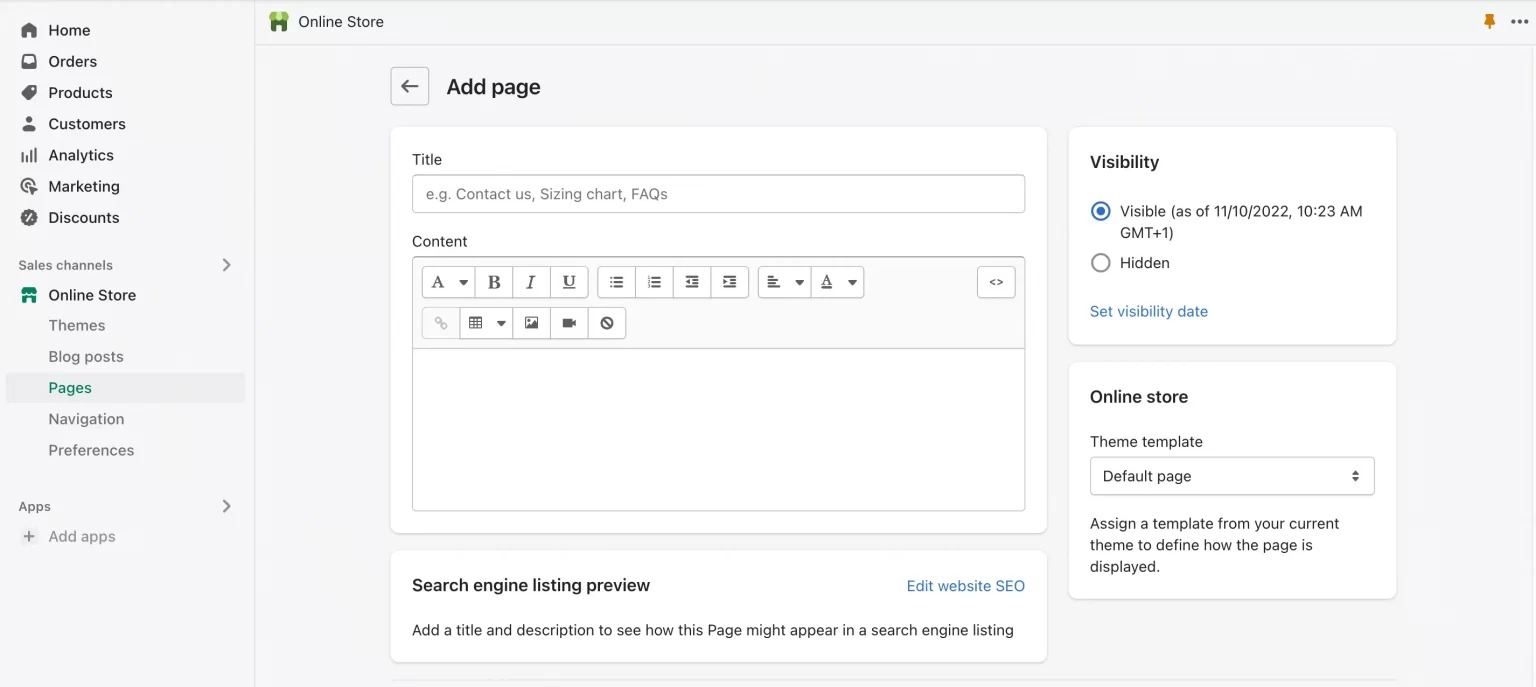Select the Visible radio option

1101,211
